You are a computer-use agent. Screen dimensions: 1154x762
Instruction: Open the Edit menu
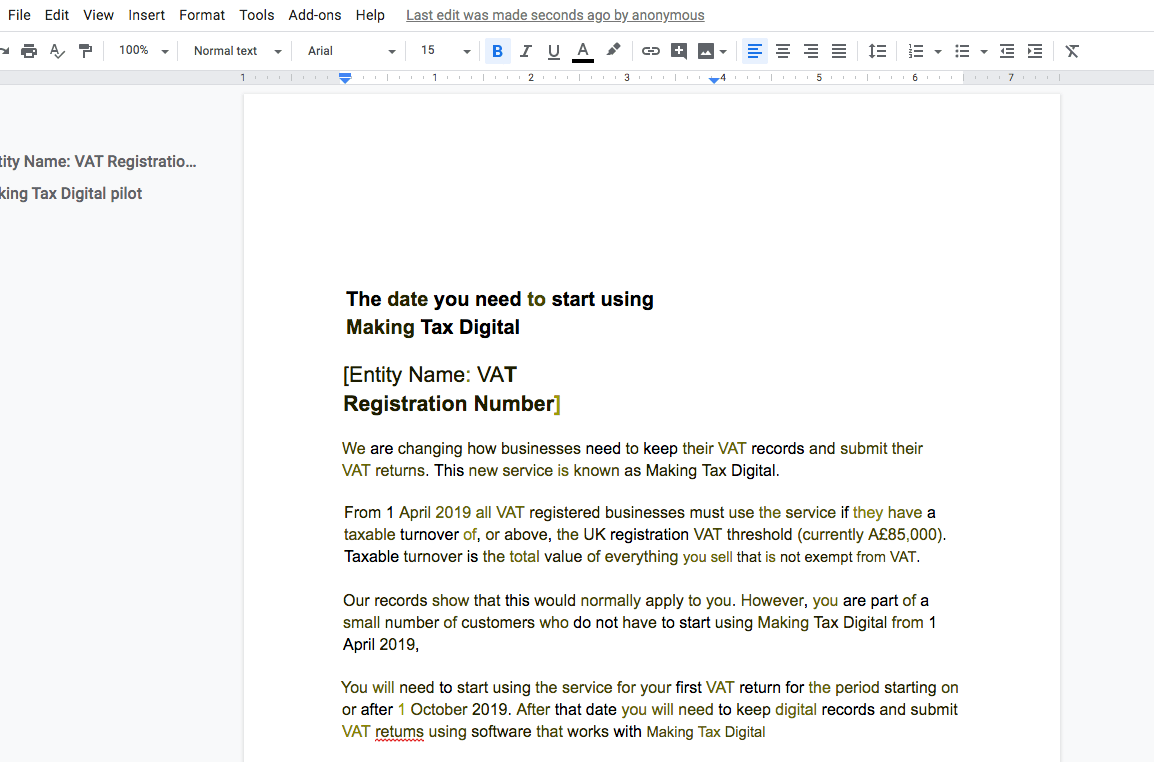(57, 15)
